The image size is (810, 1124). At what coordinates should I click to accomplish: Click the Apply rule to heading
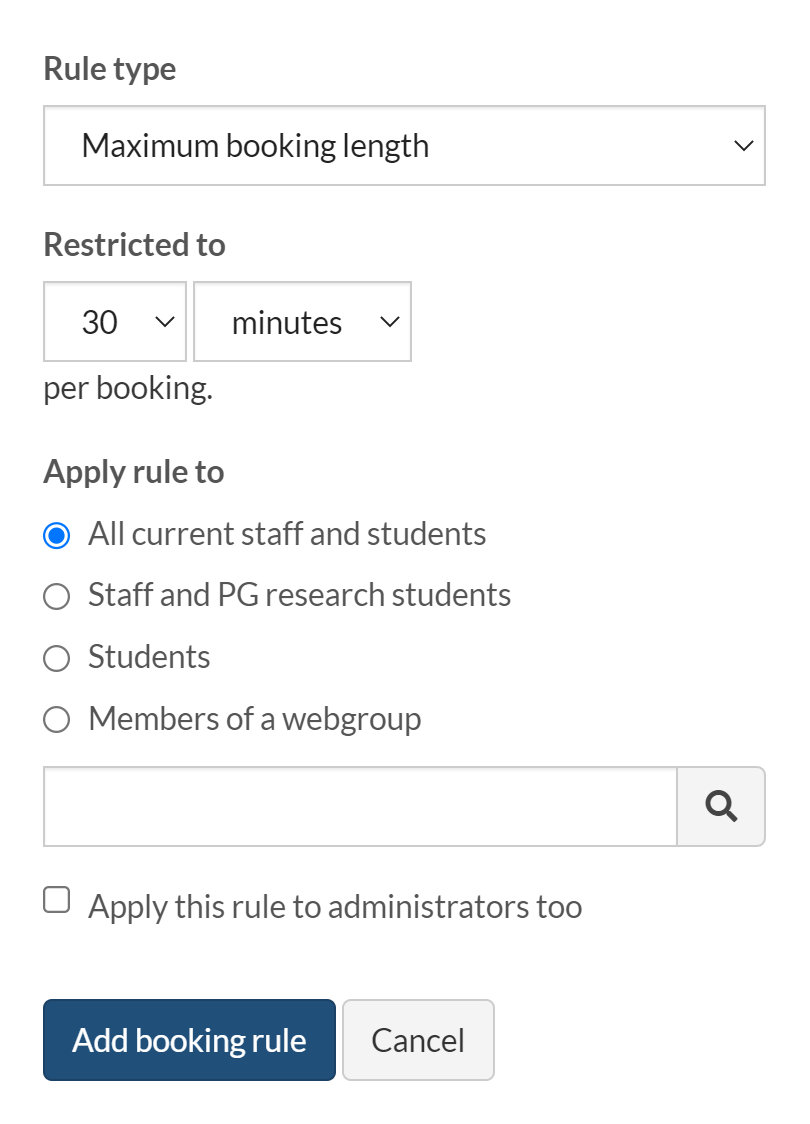(134, 472)
